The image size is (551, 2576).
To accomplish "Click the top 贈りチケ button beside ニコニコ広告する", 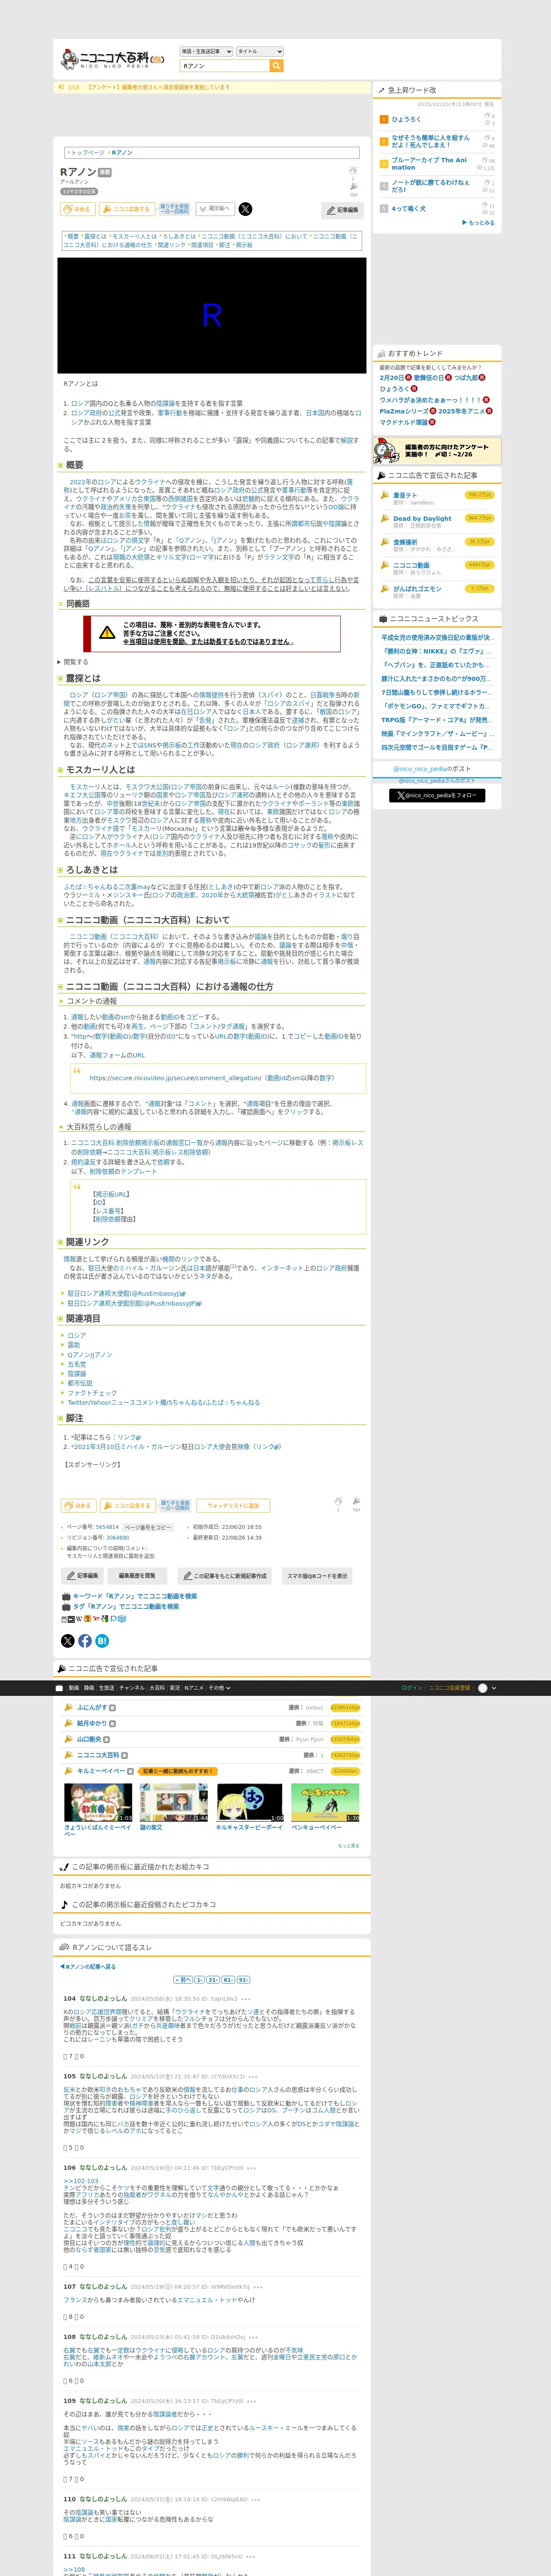I will [174, 209].
